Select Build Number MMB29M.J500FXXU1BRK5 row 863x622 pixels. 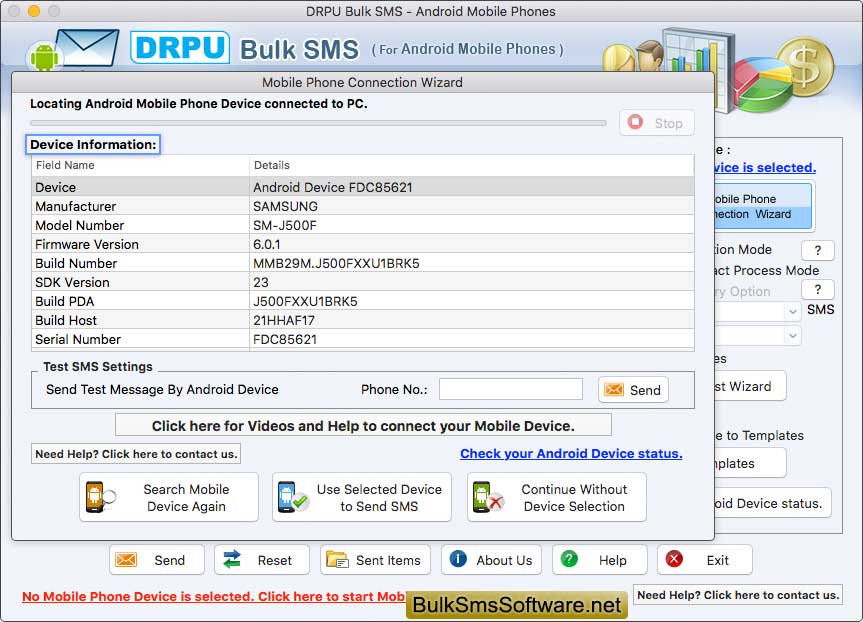[x=363, y=263]
